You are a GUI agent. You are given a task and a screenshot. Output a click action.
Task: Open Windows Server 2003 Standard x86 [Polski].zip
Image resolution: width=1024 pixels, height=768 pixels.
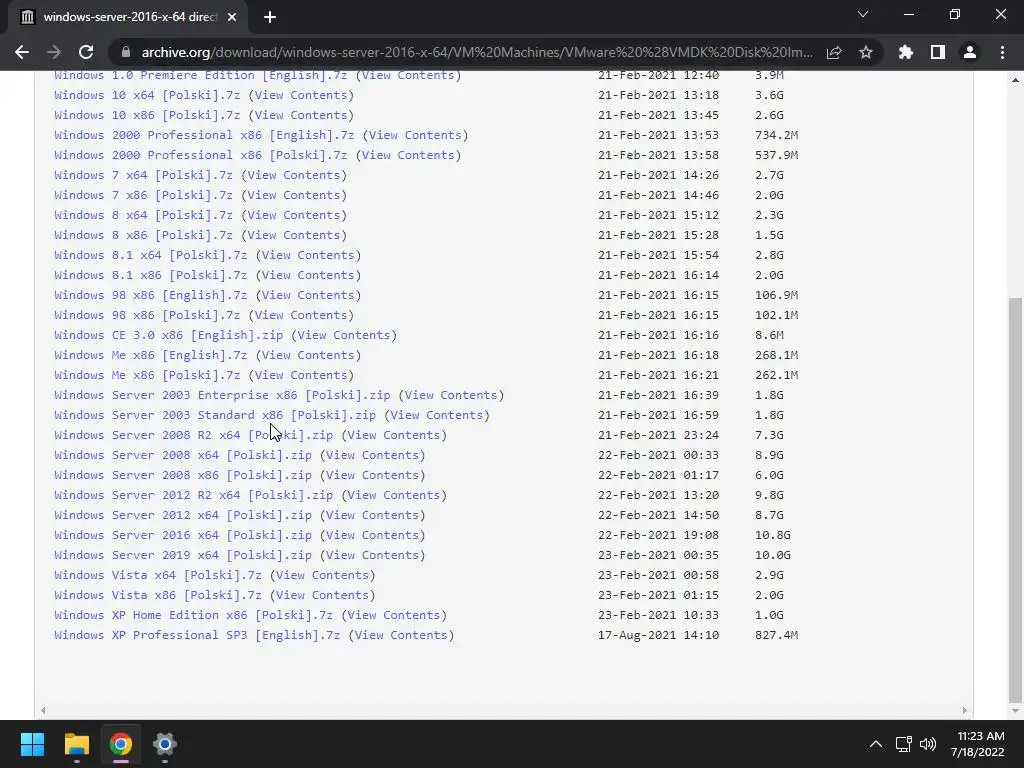215,415
